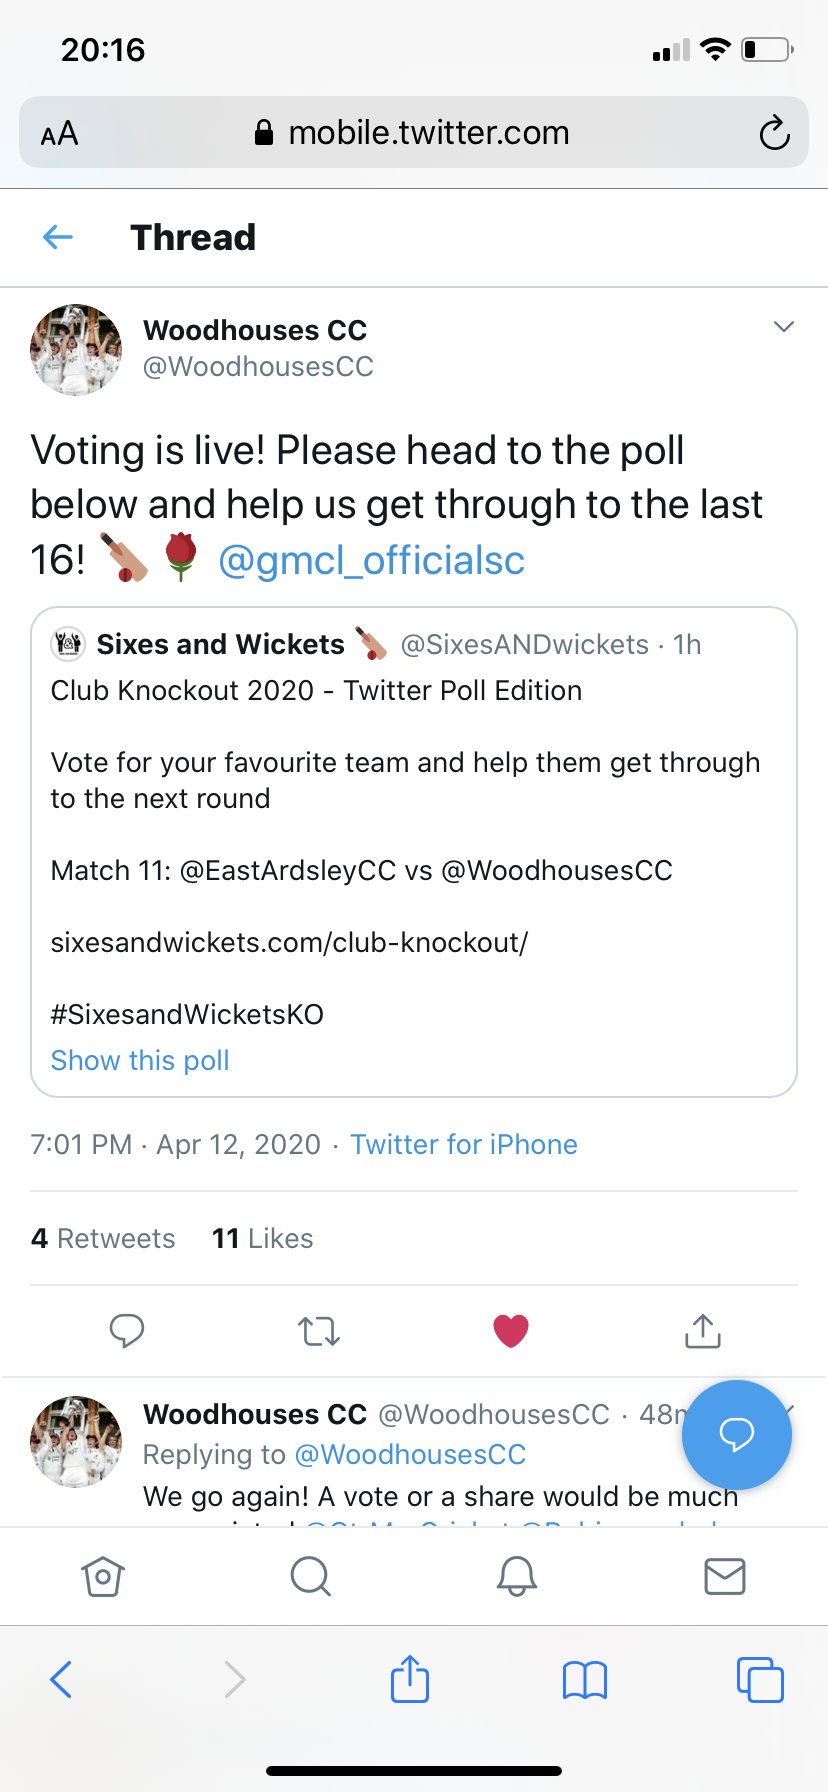Open Twitter search tab
The height and width of the screenshot is (1792, 828).
click(310, 1577)
